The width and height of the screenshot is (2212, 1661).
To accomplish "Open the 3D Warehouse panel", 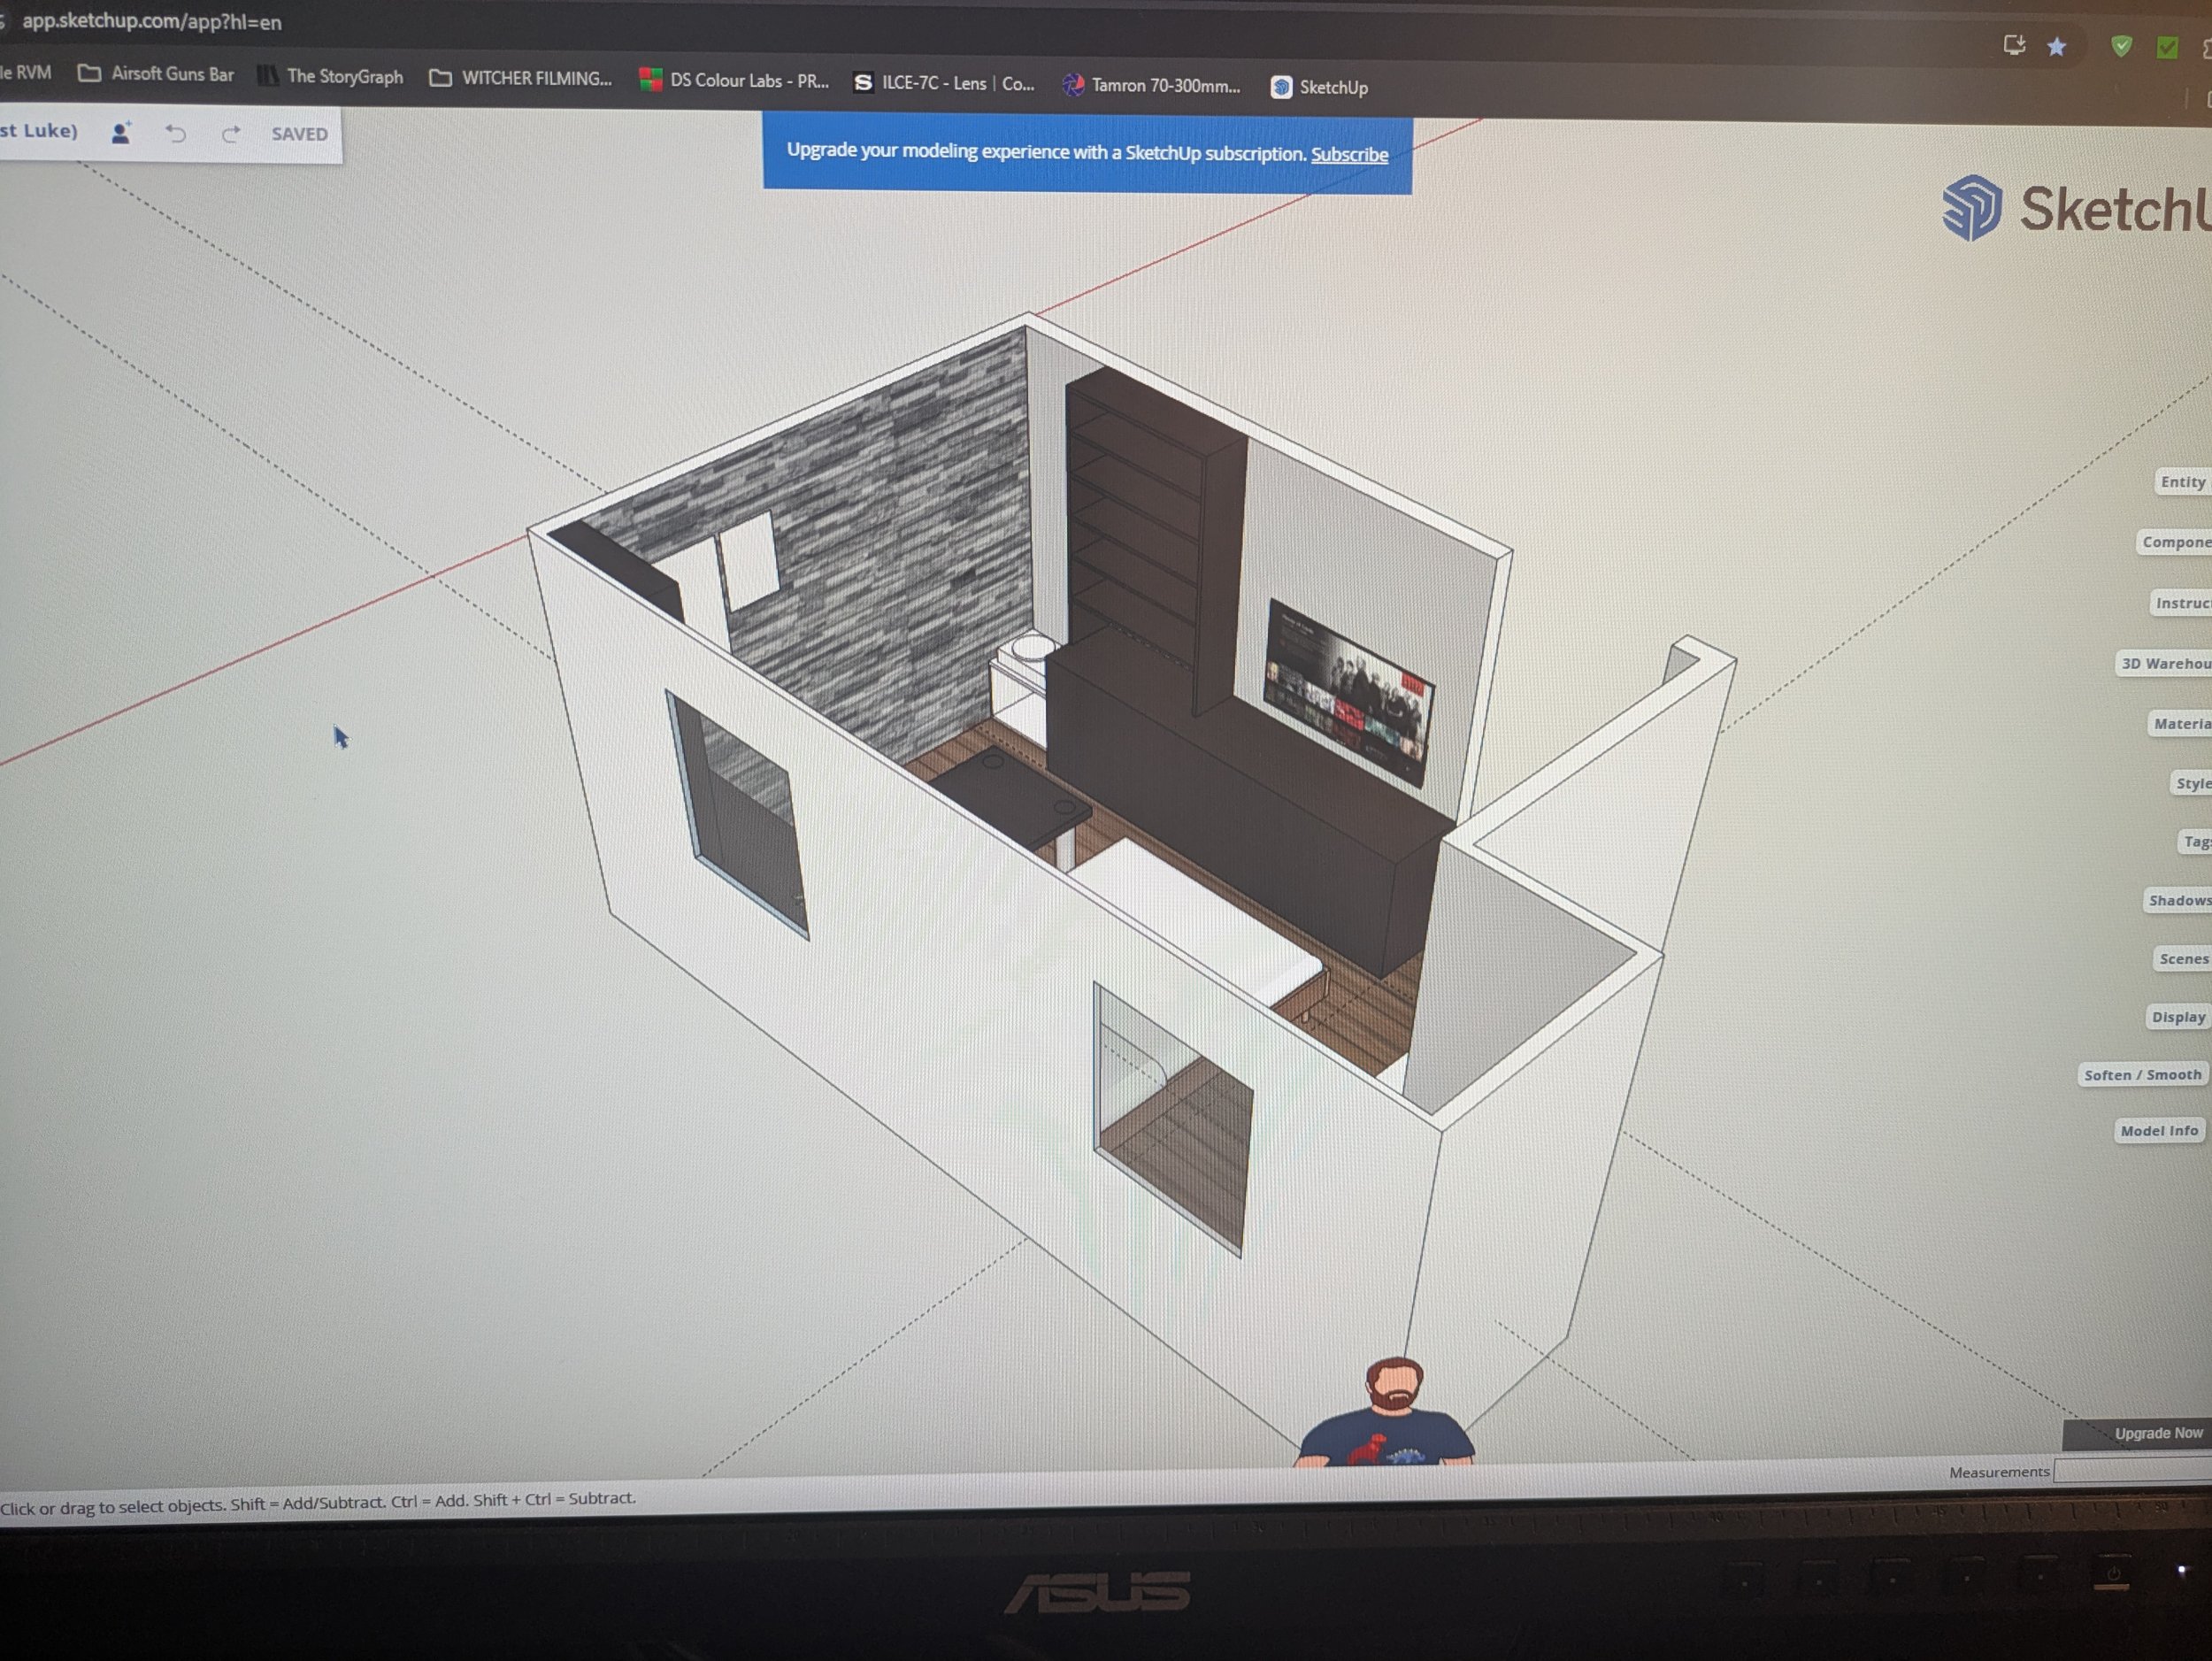I will click(x=2165, y=663).
